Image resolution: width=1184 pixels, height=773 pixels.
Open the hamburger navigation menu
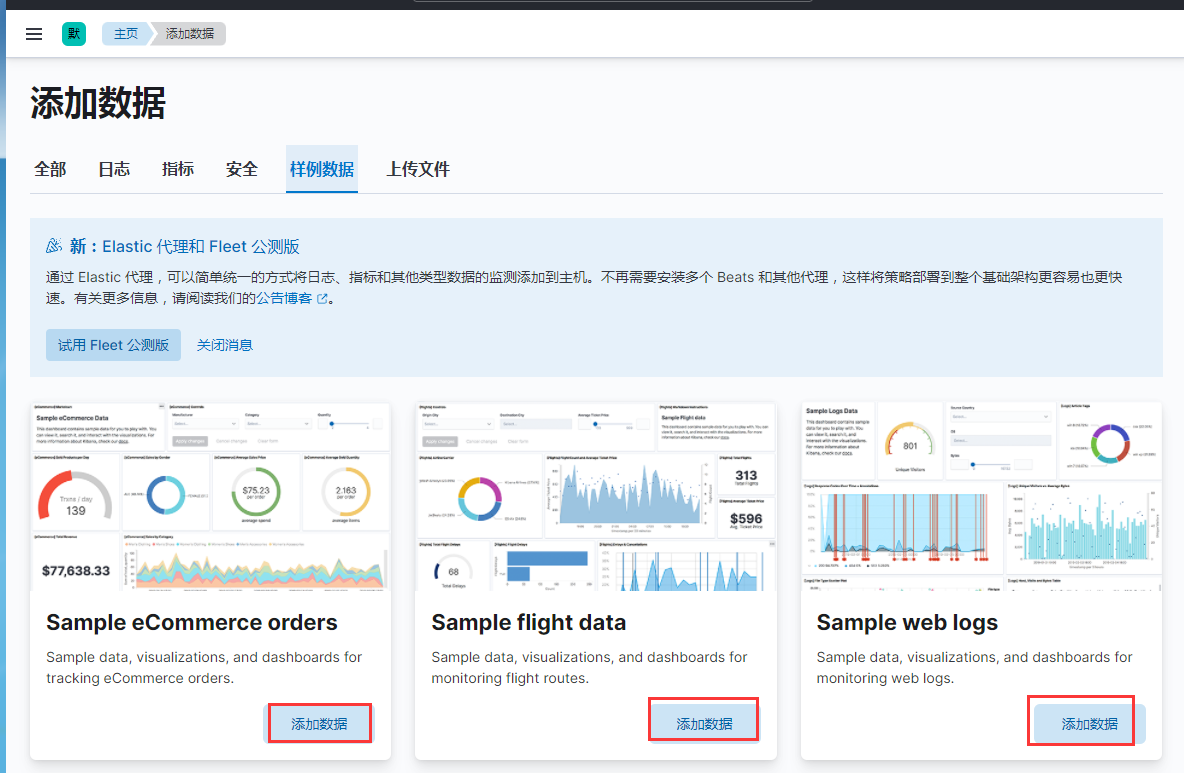point(34,34)
